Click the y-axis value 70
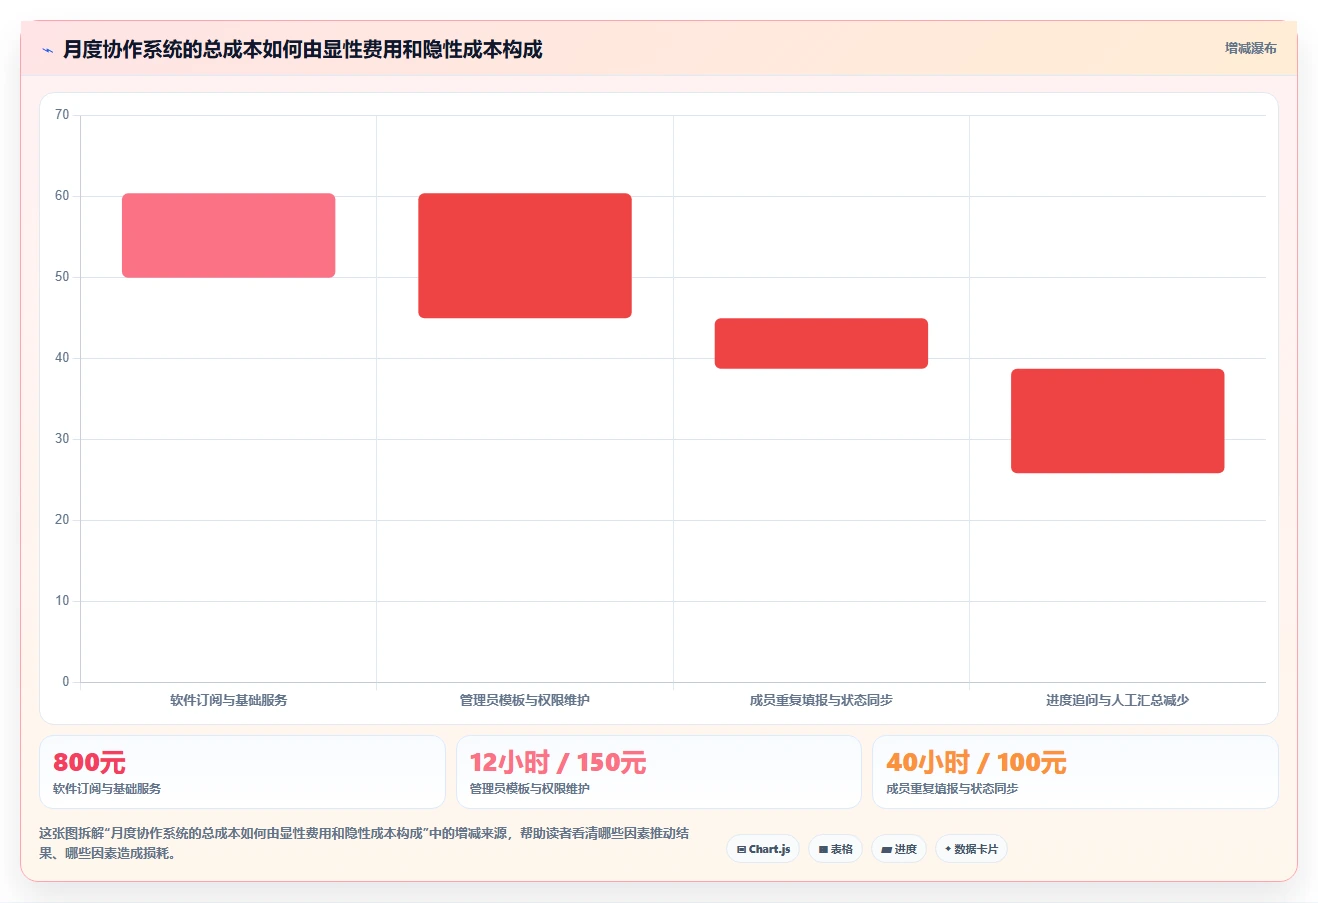The height and width of the screenshot is (903, 1318). pyautogui.click(x=62, y=115)
